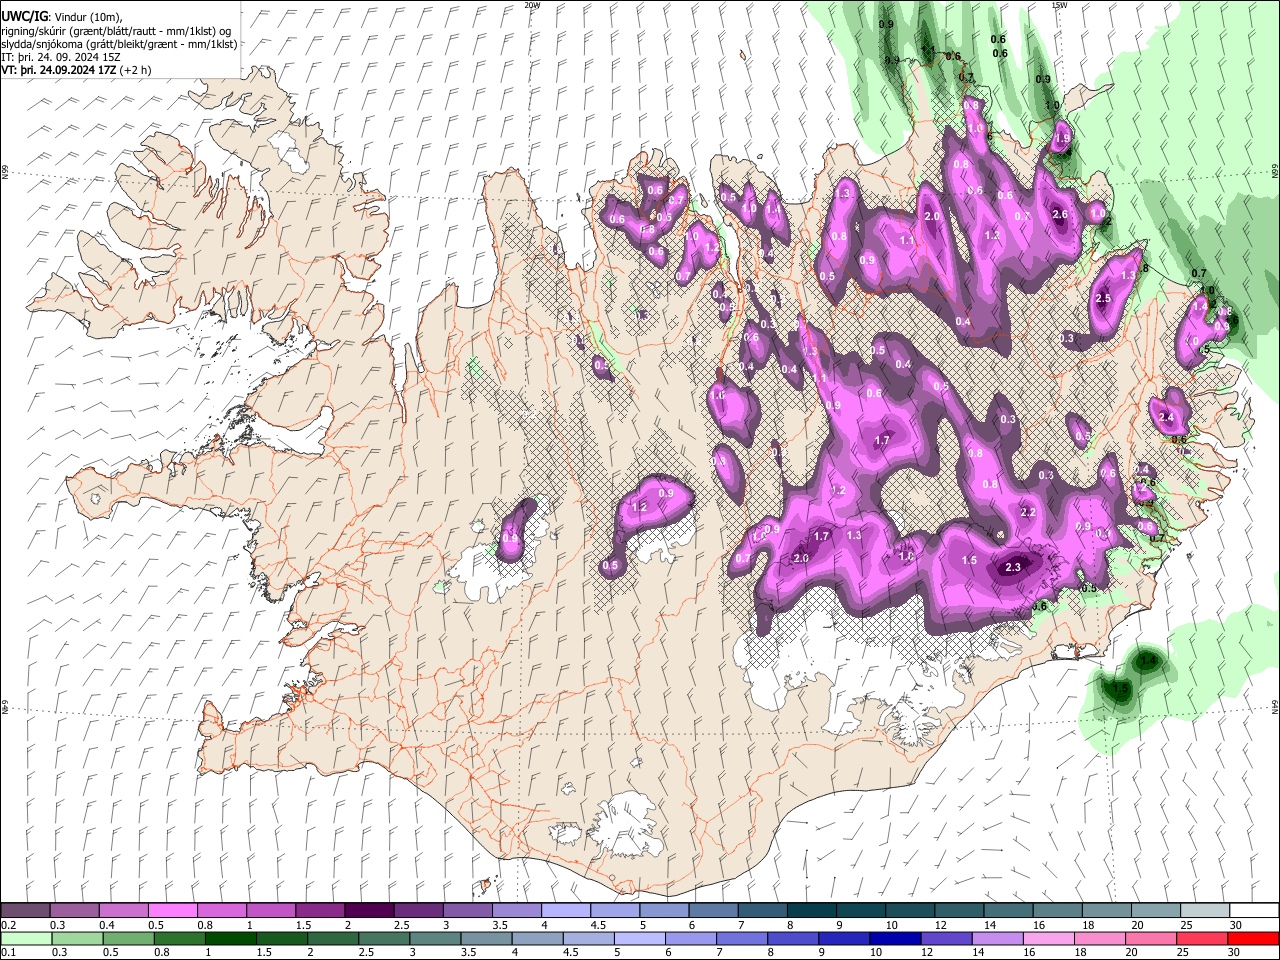The image size is (1280, 960).
Task: Click the 'rigning/skúrir' rain legend description line
Action: [117, 30]
